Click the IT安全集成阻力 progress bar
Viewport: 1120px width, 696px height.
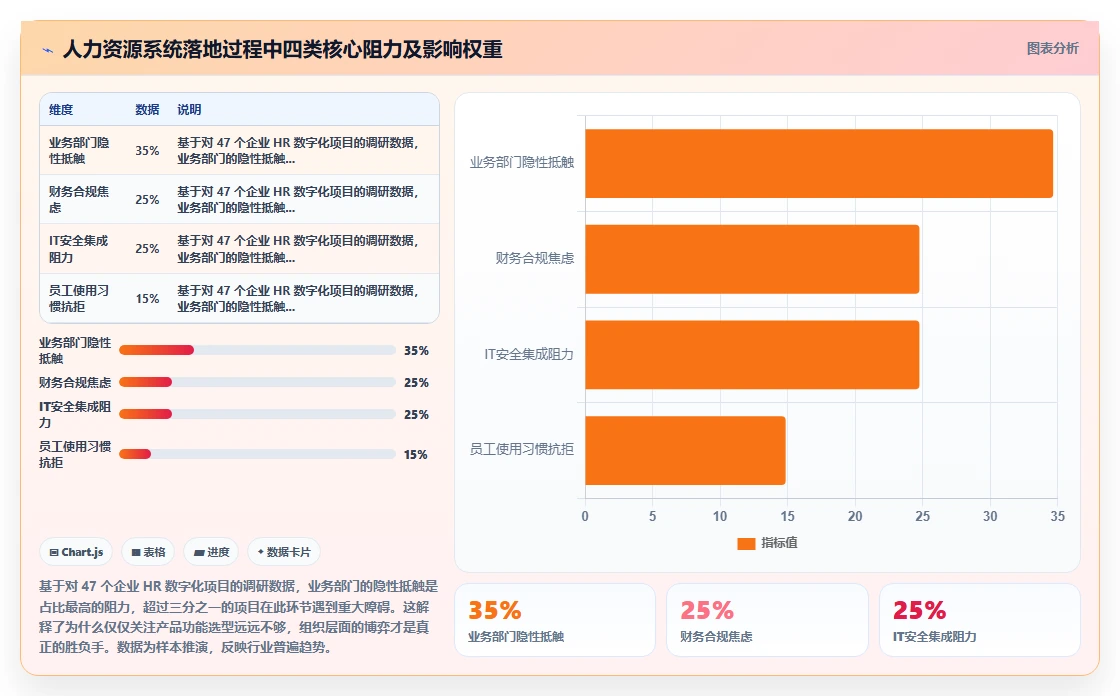[257, 414]
